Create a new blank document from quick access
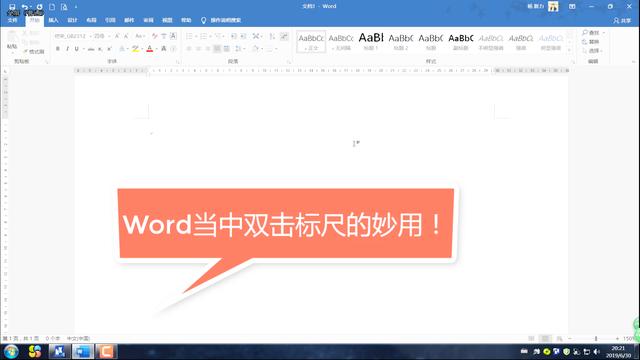The width and height of the screenshot is (640, 360). coord(52,7)
